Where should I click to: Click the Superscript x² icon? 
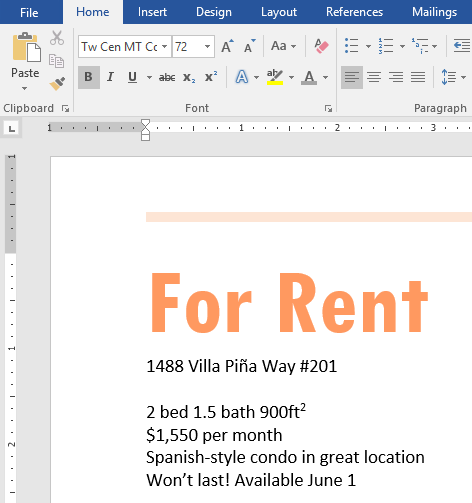[211, 77]
